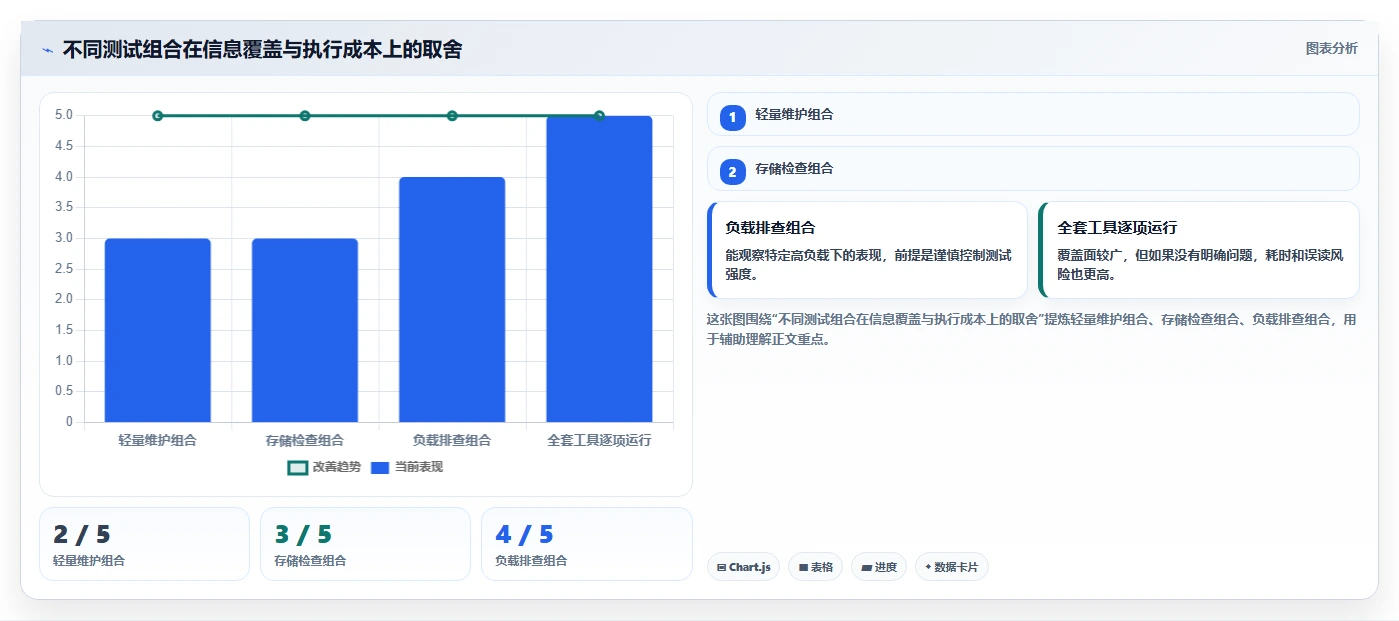Click the 表格 tag
Viewport: 1399px width, 621px height.
816,567
